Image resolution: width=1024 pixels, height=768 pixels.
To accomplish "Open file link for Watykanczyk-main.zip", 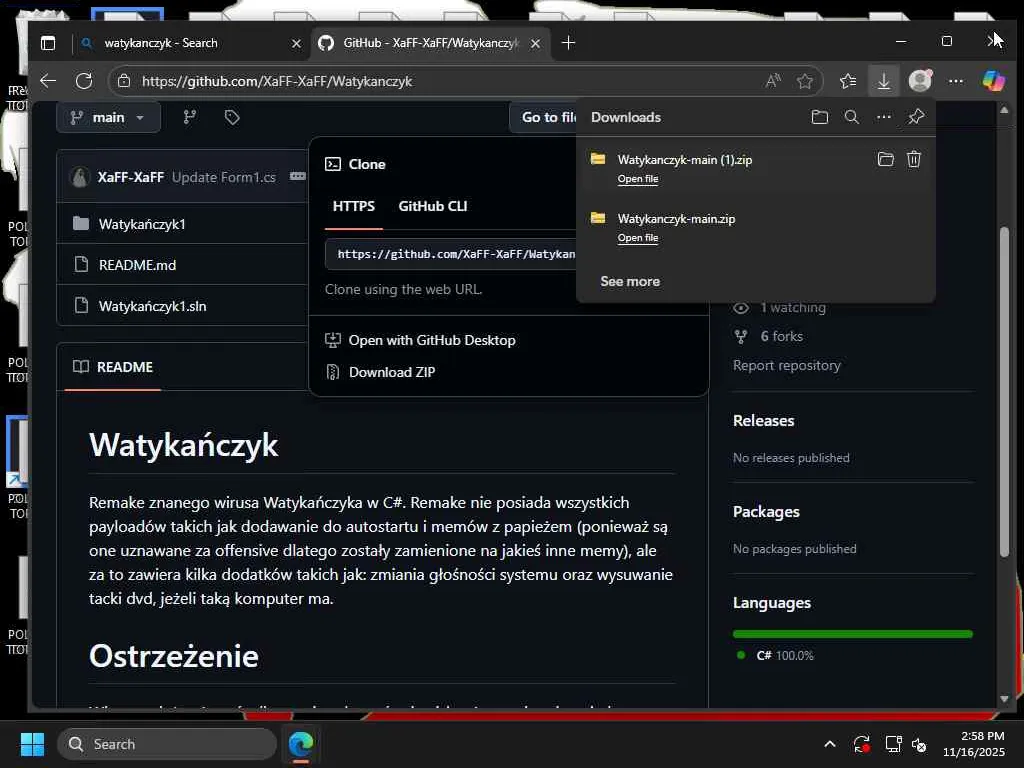I will [x=638, y=238].
